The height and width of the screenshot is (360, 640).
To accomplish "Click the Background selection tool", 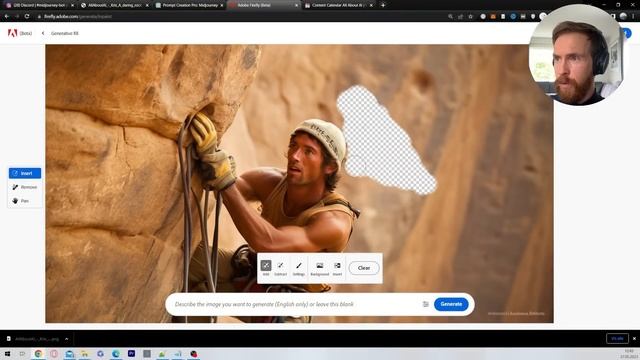I will (x=320, y=268).
